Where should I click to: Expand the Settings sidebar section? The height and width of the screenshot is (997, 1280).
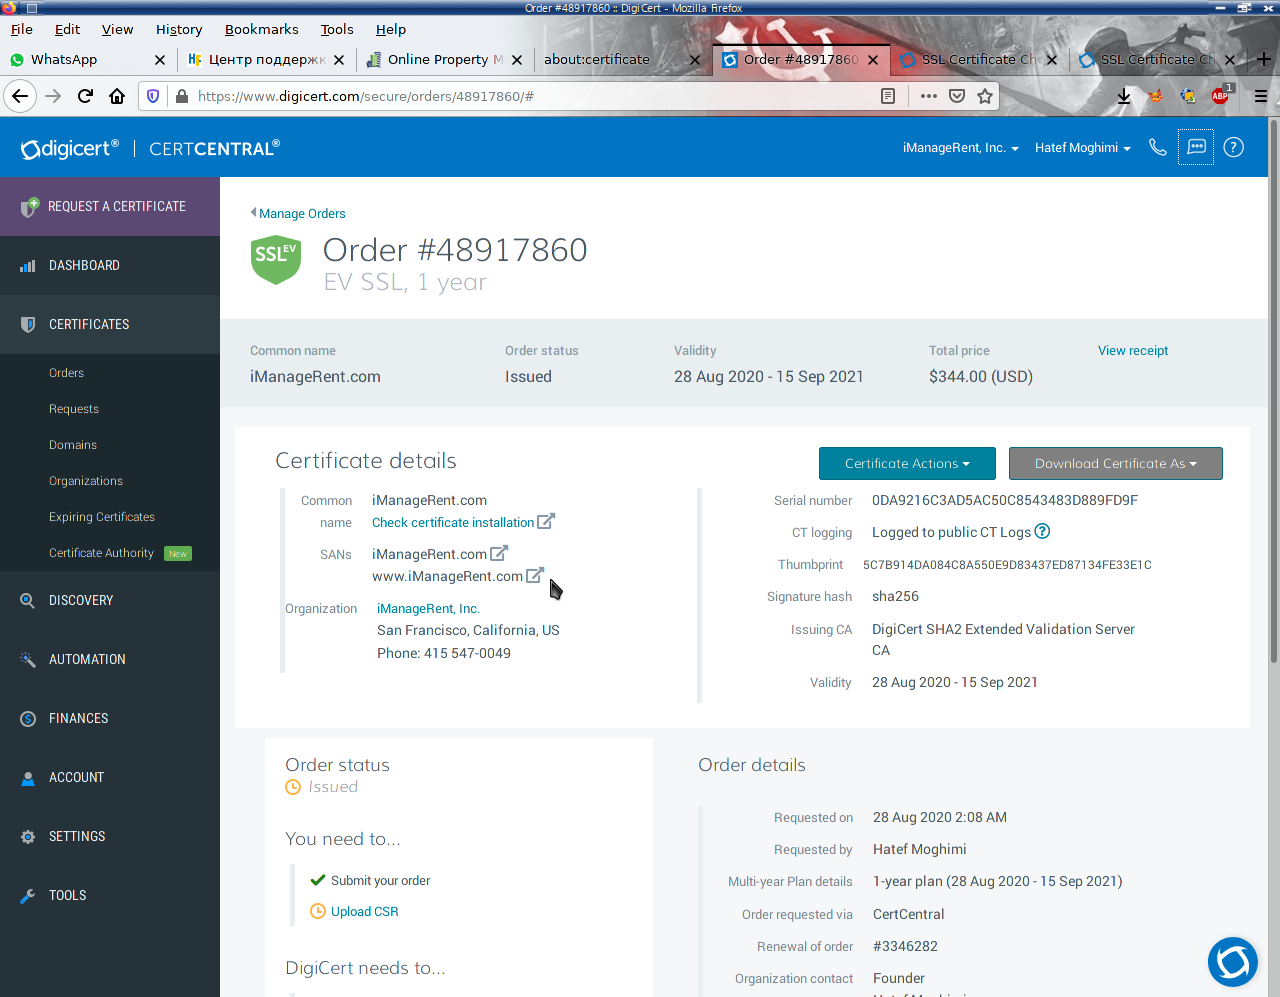tap(110, 836)
